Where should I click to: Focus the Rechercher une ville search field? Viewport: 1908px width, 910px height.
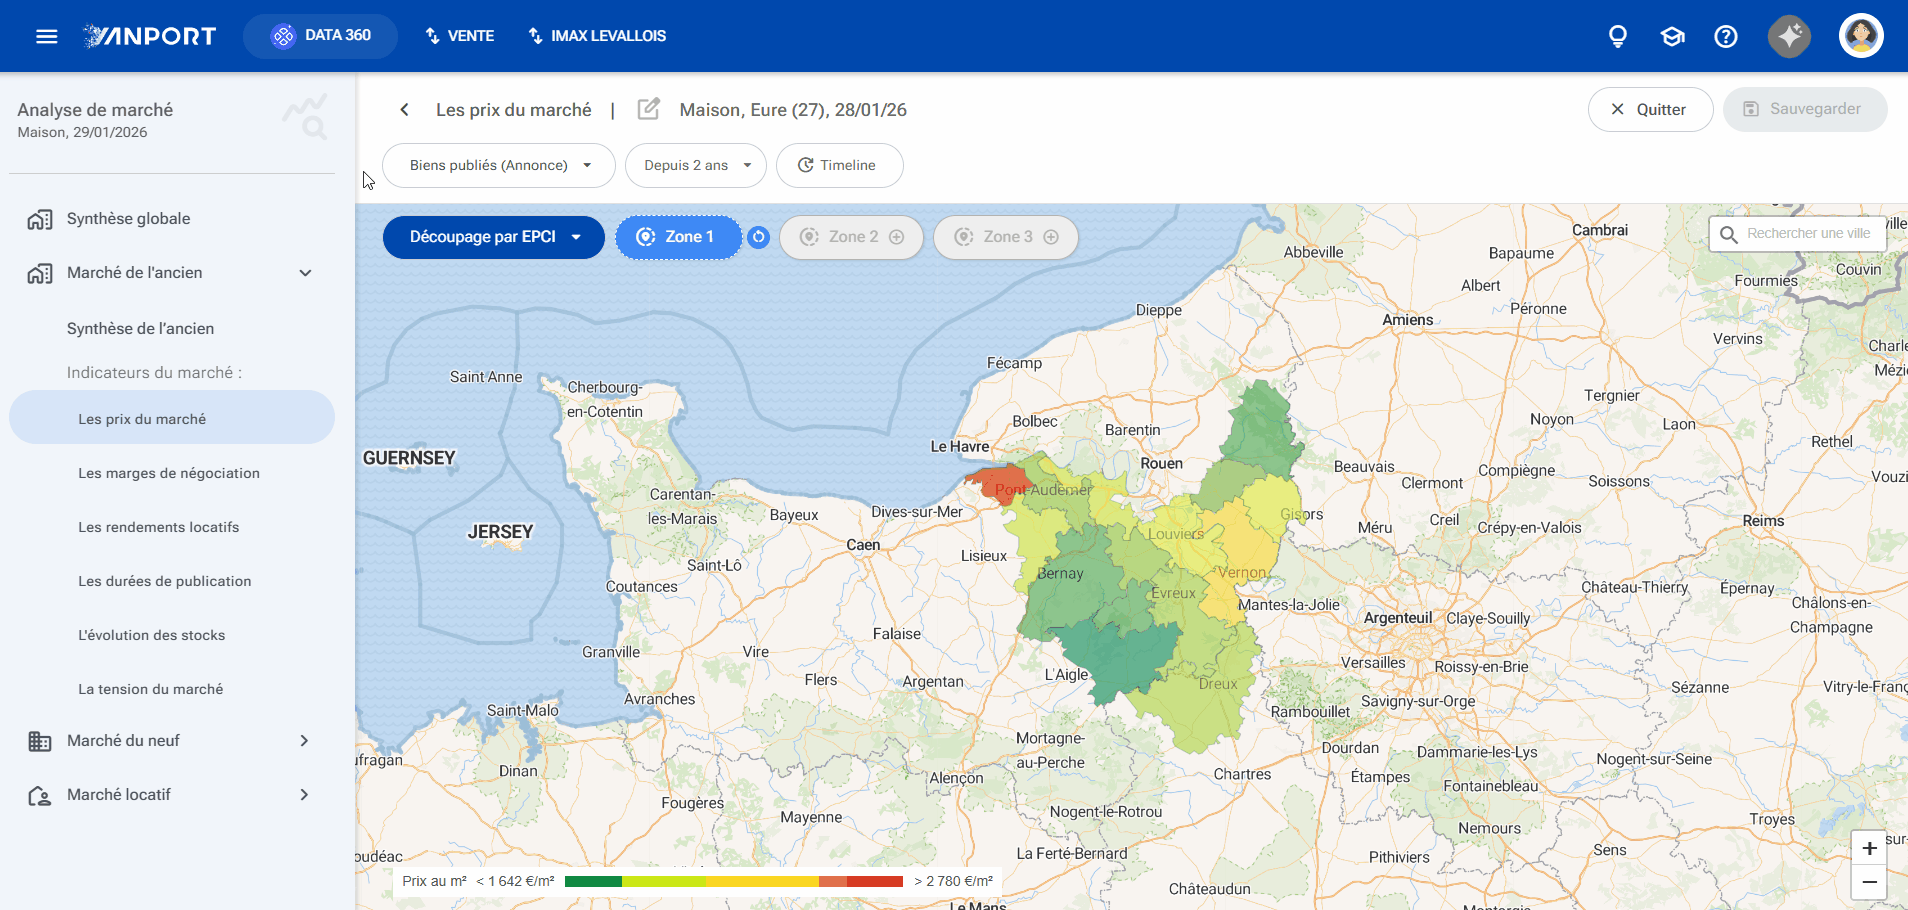[1797, 234]
